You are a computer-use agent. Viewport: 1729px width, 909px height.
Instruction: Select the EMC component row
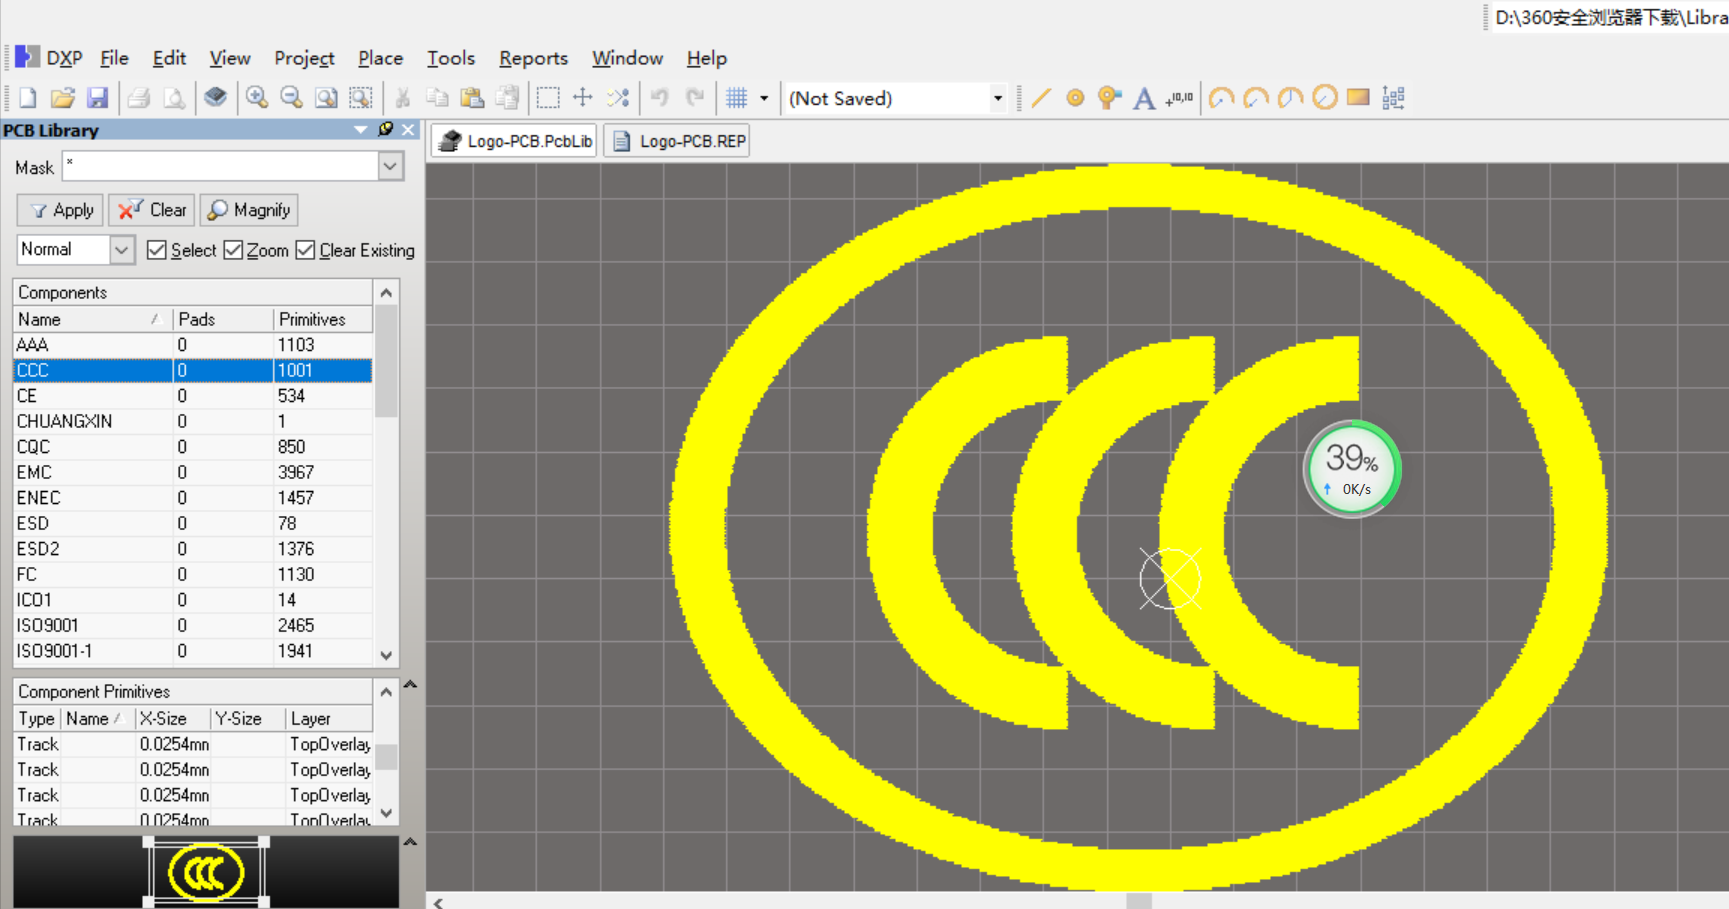click(x=193, y=472)
